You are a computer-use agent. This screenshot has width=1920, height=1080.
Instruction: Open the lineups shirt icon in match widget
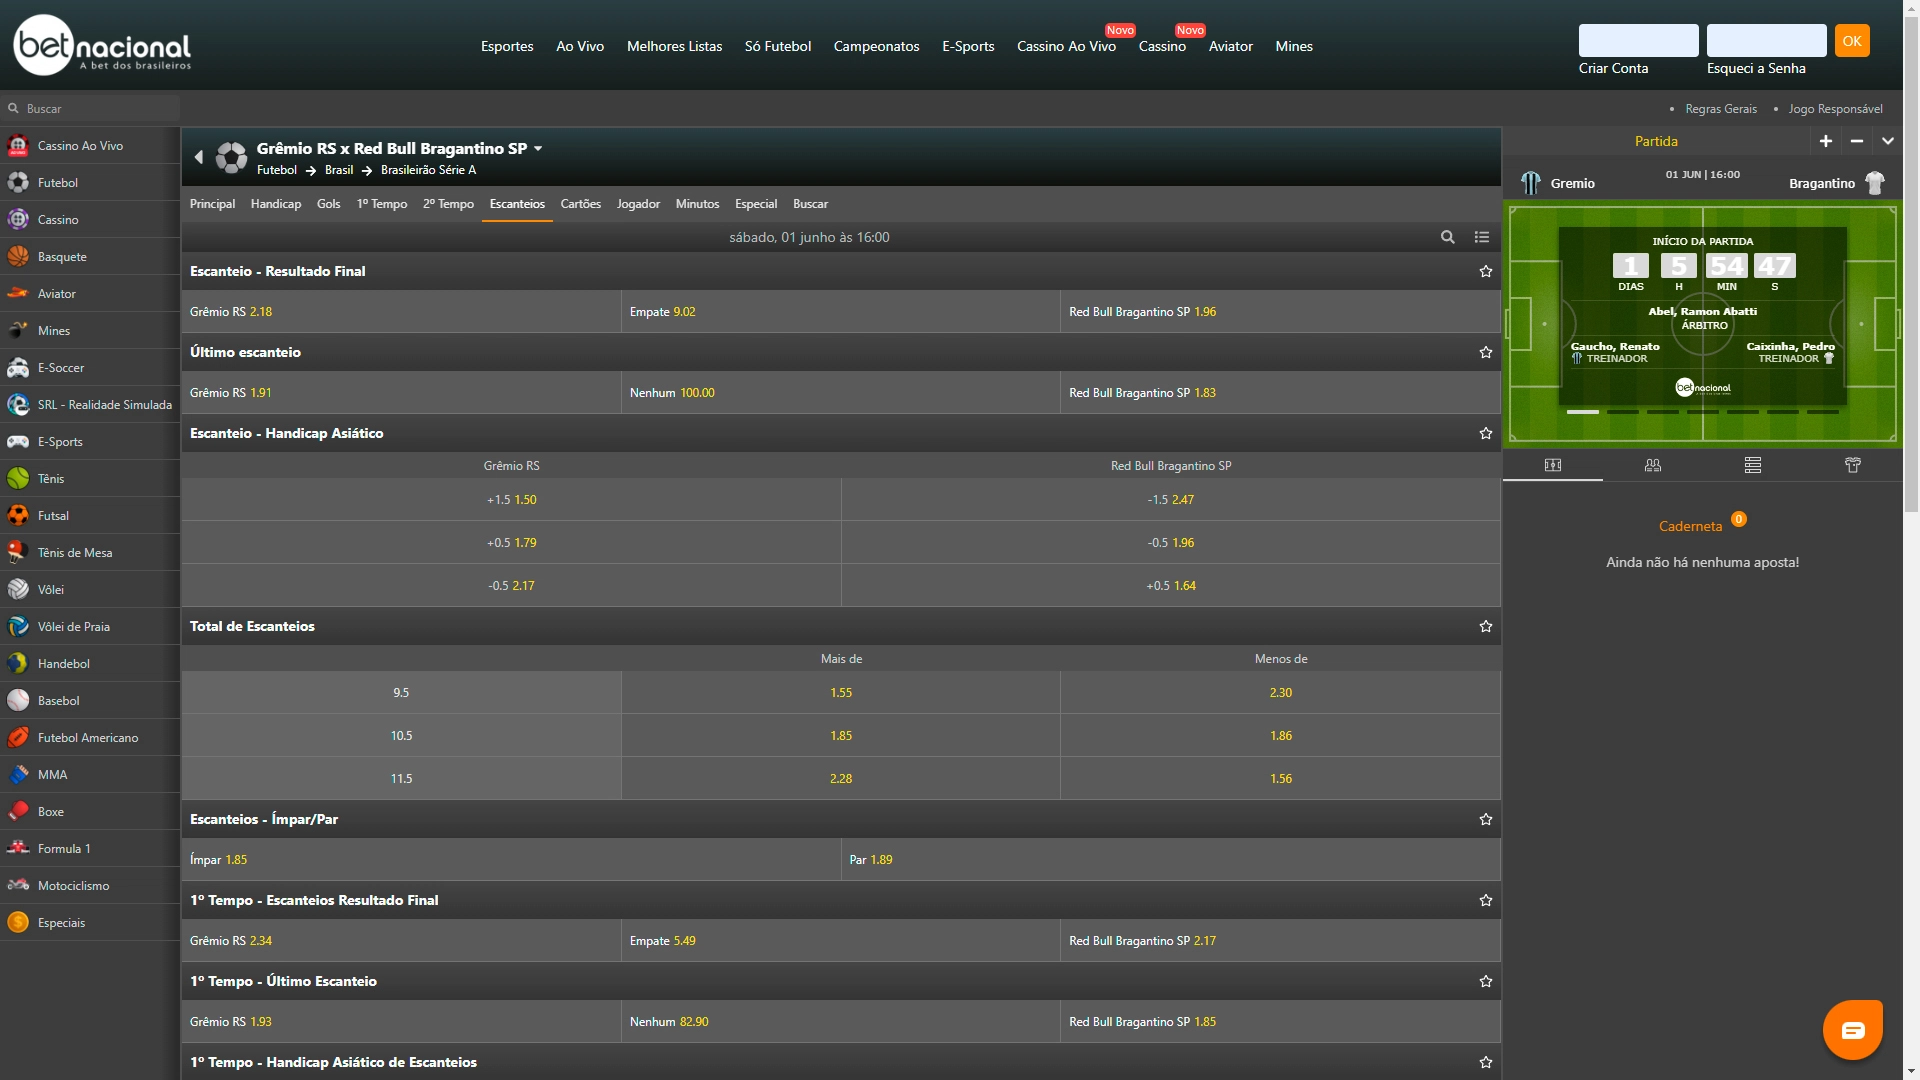1853,465
